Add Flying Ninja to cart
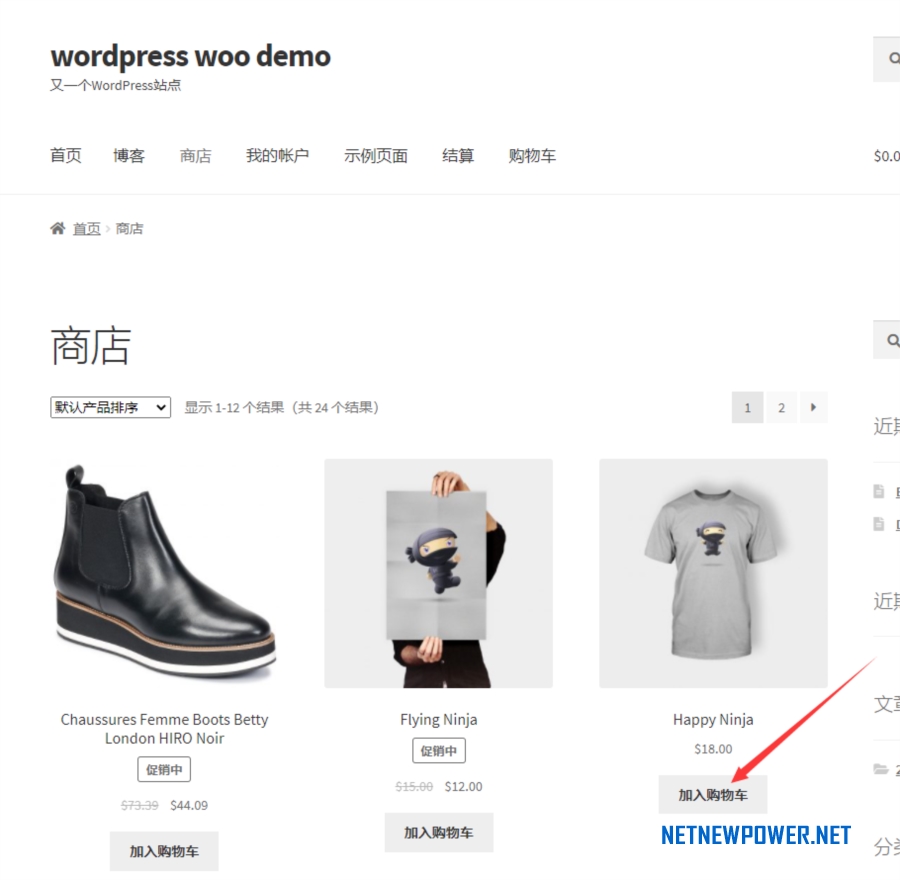900x880 pixels. [x=439, y=832]
